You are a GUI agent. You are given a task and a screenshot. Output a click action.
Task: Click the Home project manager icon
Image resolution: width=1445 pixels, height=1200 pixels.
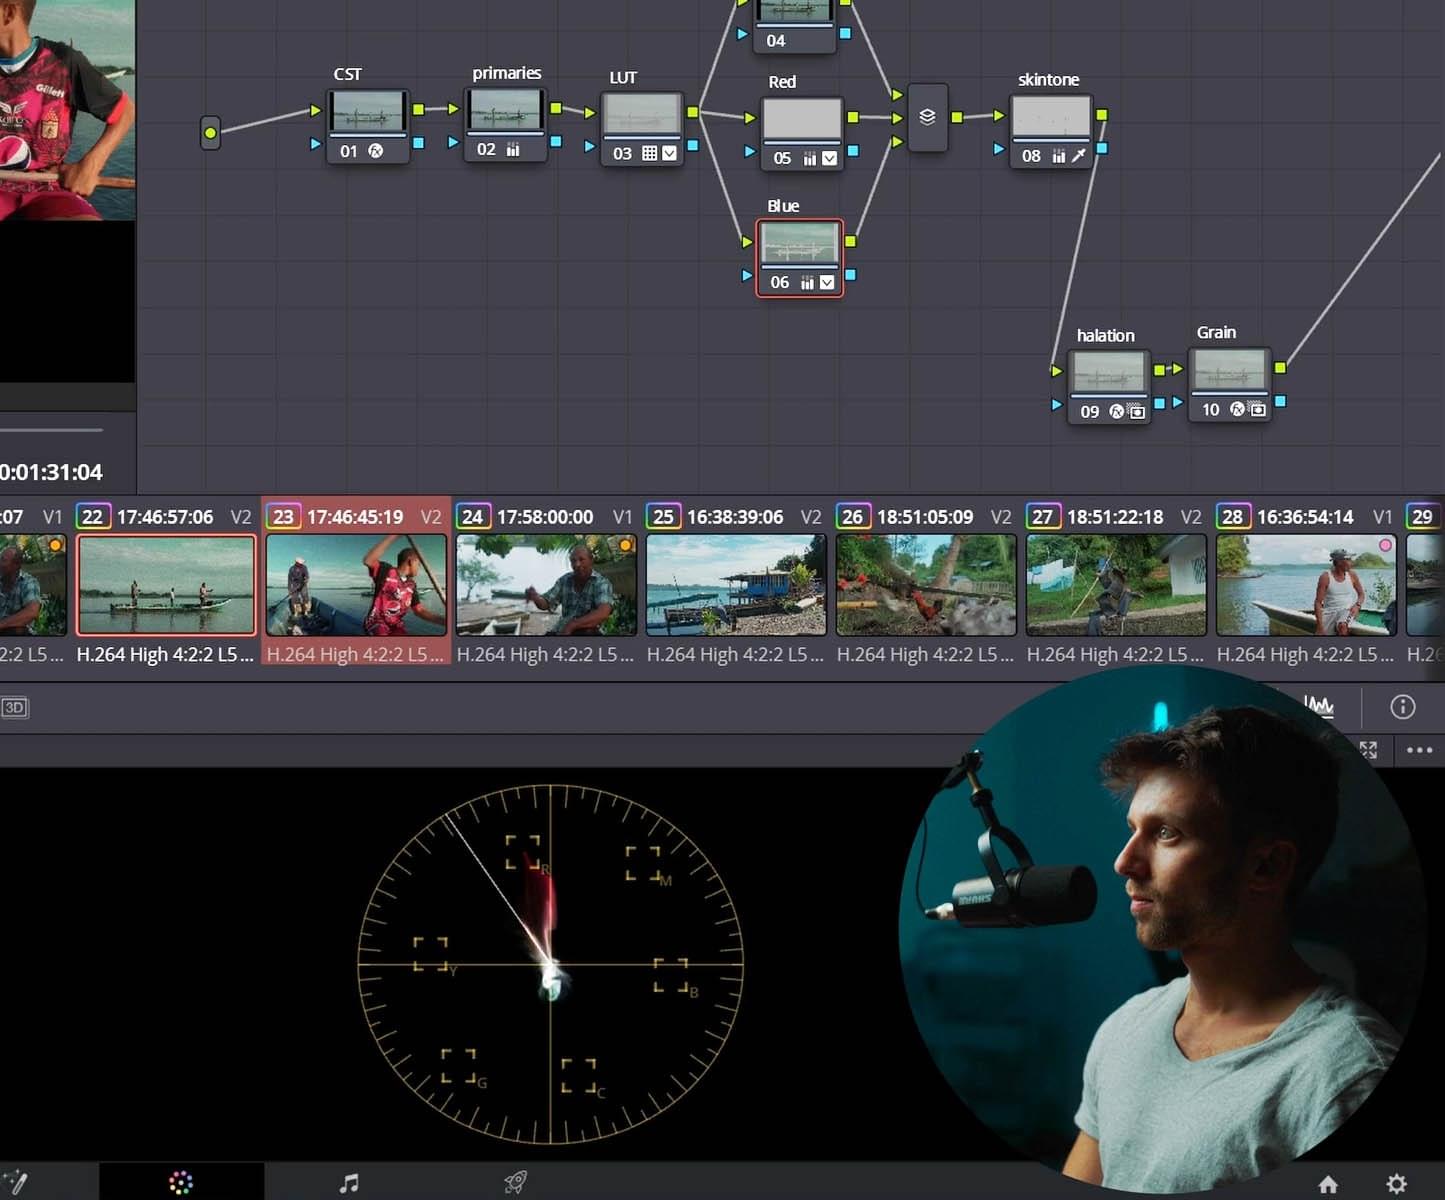(x=1328, y=1184)
